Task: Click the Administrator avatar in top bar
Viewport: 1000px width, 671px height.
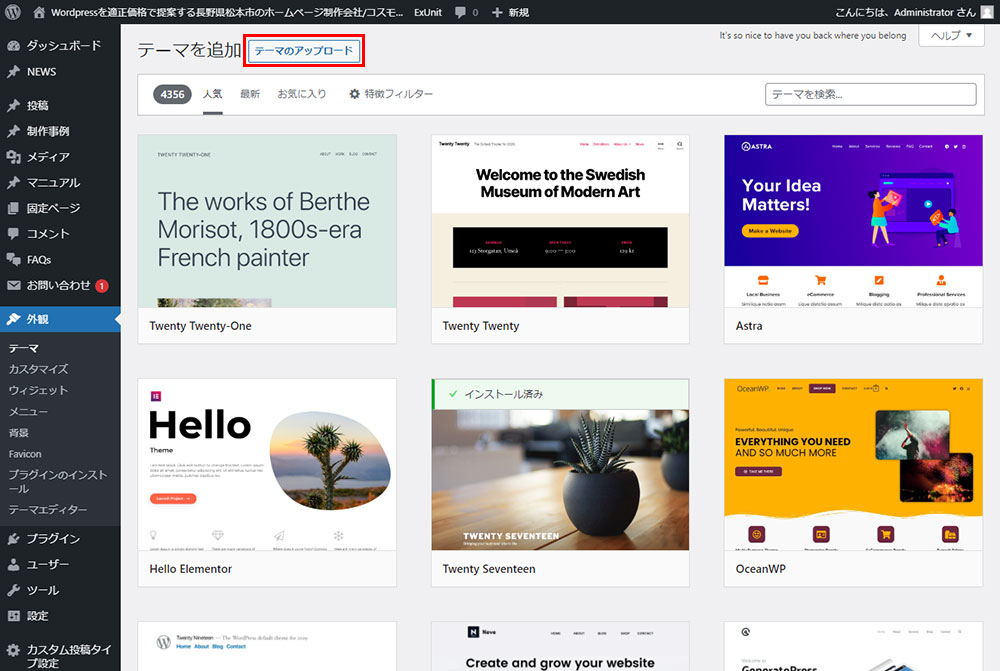Action: [x=987, y=12]
